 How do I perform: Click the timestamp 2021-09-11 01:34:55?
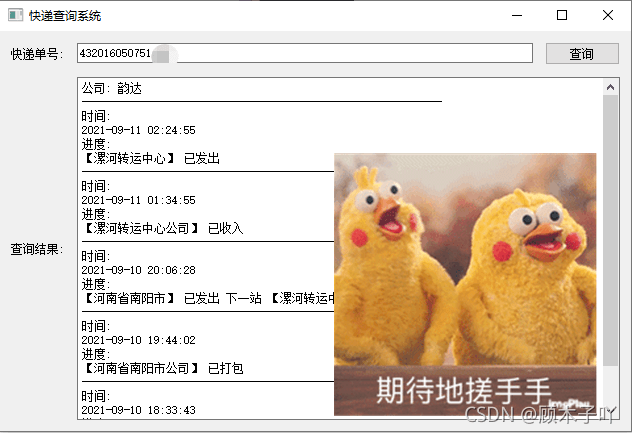point(138,200)
